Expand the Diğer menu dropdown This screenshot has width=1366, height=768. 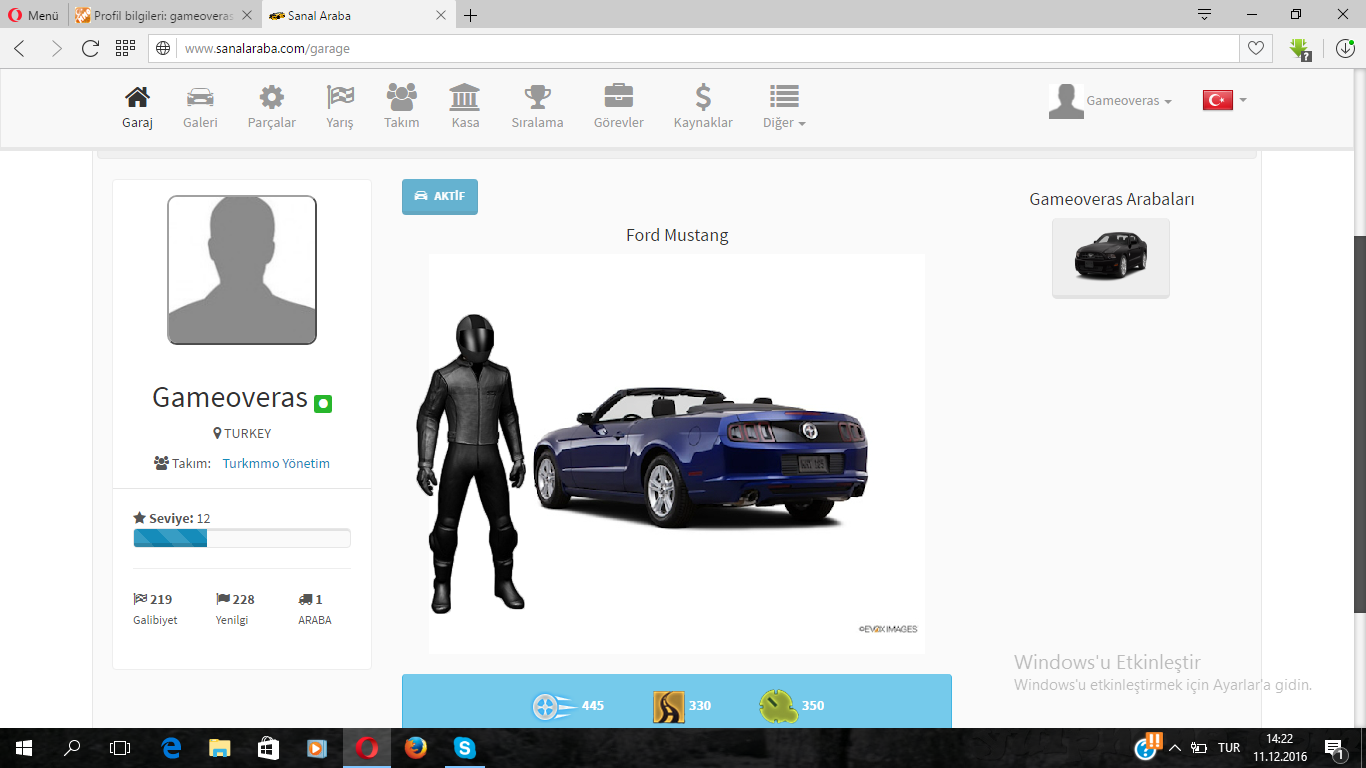tap(784, 107)
